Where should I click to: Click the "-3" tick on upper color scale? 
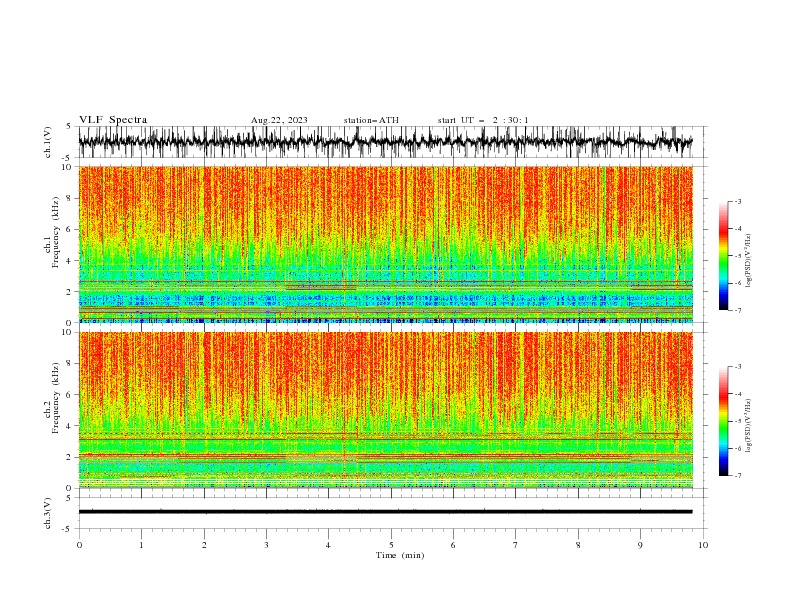tap(737, 201)
